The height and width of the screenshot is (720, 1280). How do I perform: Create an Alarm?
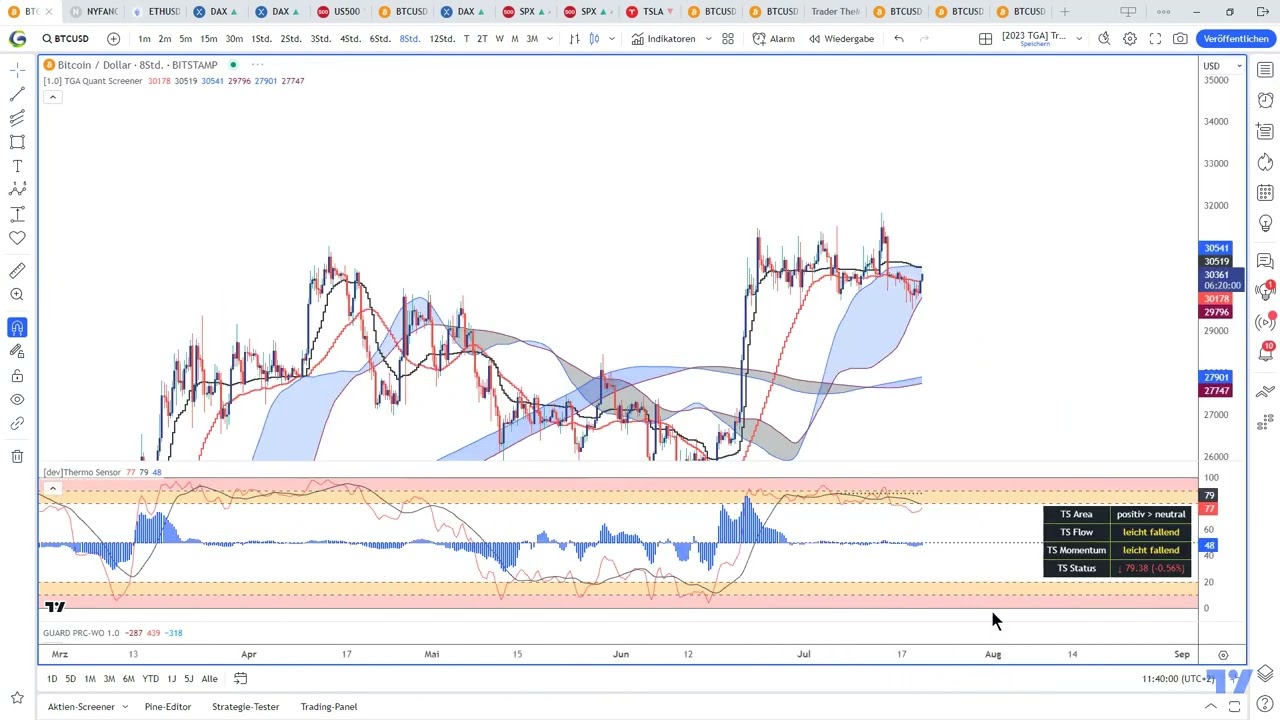tap(774, 38)
